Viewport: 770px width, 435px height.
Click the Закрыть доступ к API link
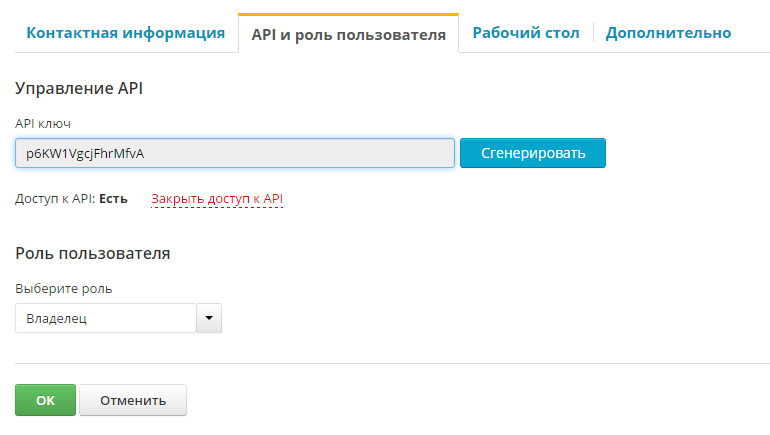click(217, 199)
